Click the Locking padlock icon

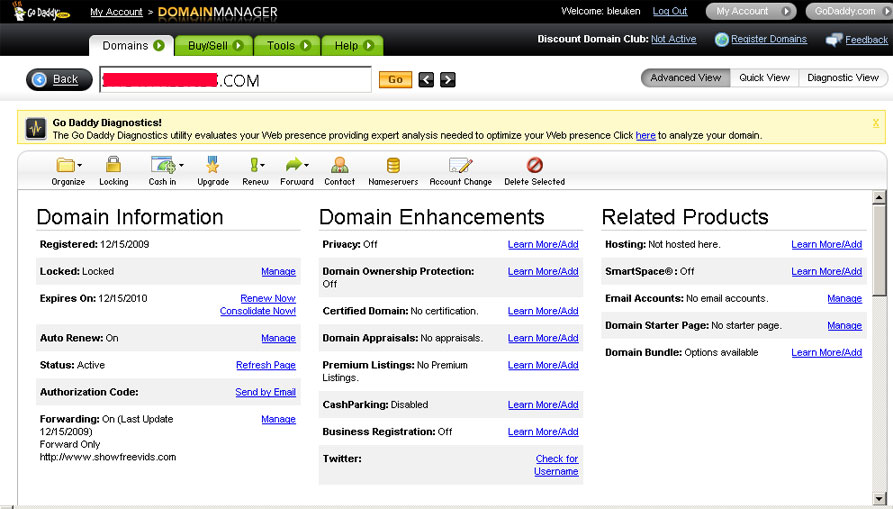coord(113,165)
